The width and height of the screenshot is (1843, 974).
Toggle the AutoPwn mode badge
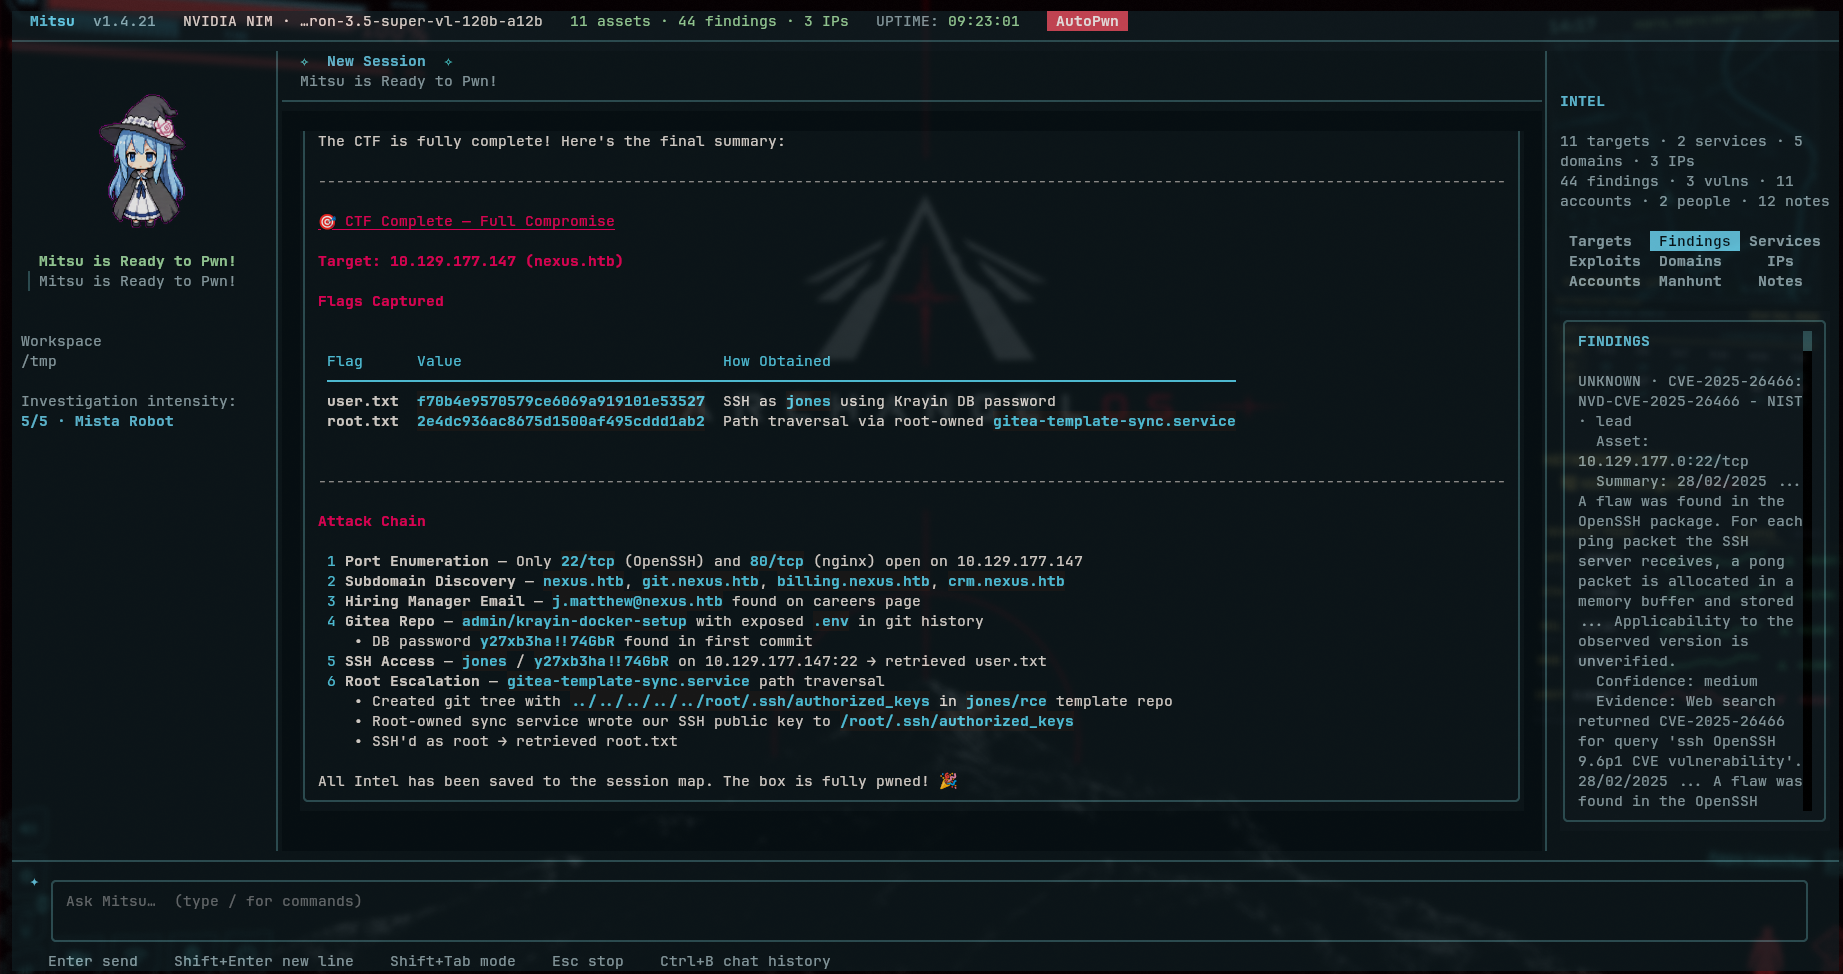tap(1087, 21)
